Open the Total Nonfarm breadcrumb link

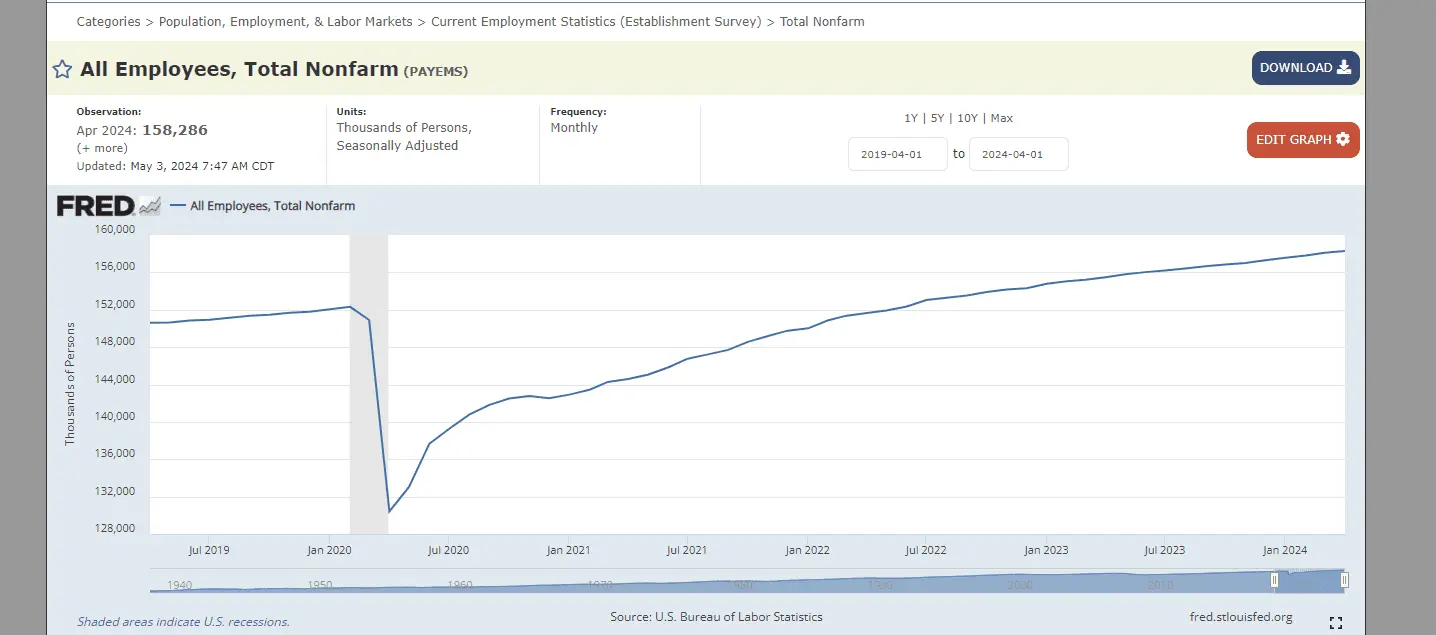click(x=822, y=21)
